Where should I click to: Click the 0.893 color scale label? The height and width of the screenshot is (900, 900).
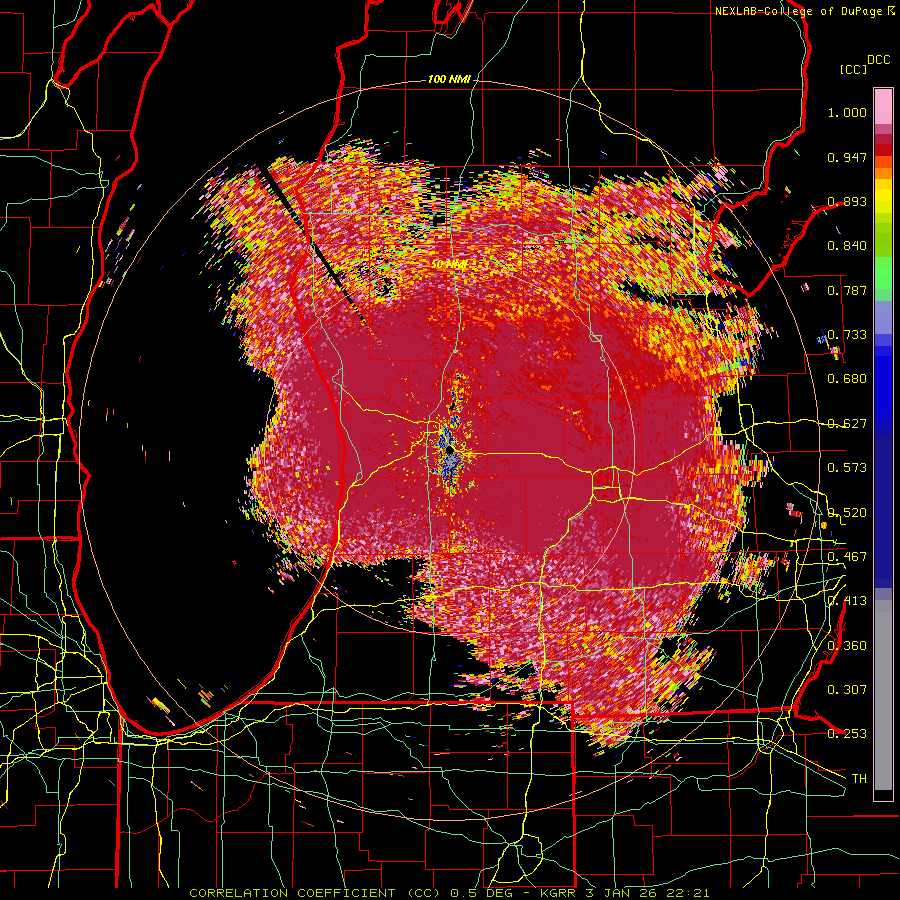click(847, 201)
